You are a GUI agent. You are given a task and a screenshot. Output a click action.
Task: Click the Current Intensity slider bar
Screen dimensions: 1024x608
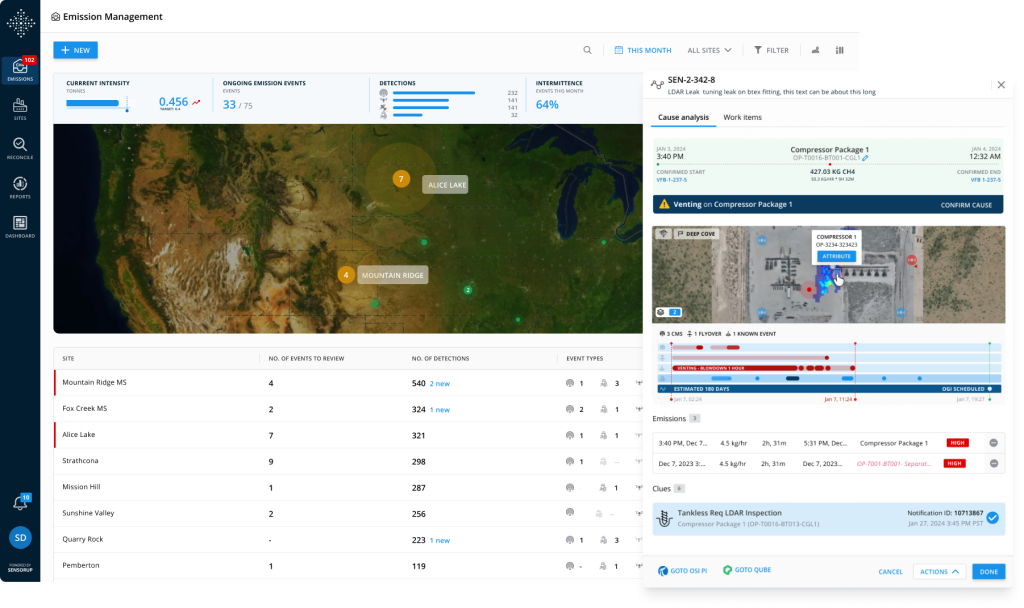click(97, 103)
